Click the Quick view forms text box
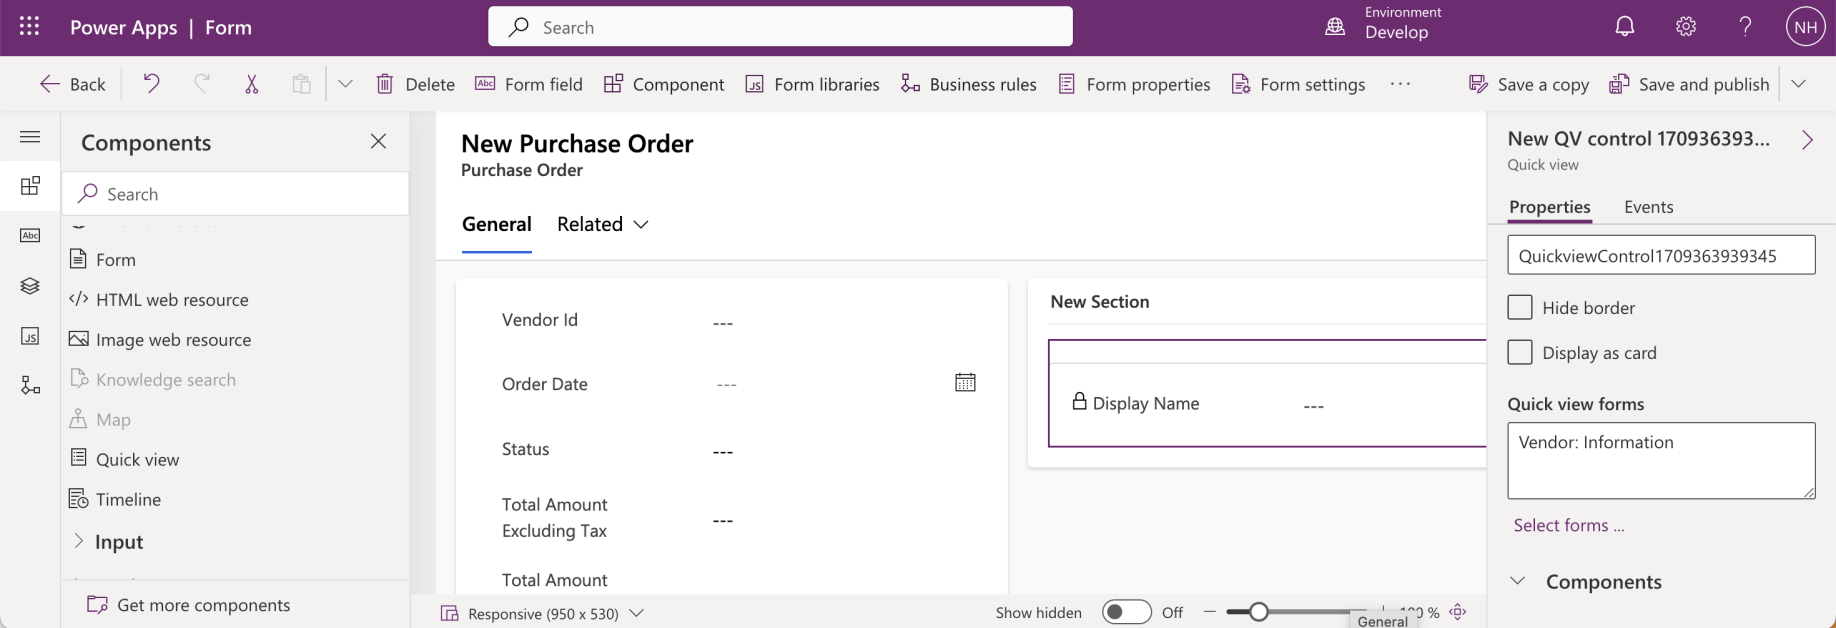The image size is (1836, 628). coord(1661,460)
